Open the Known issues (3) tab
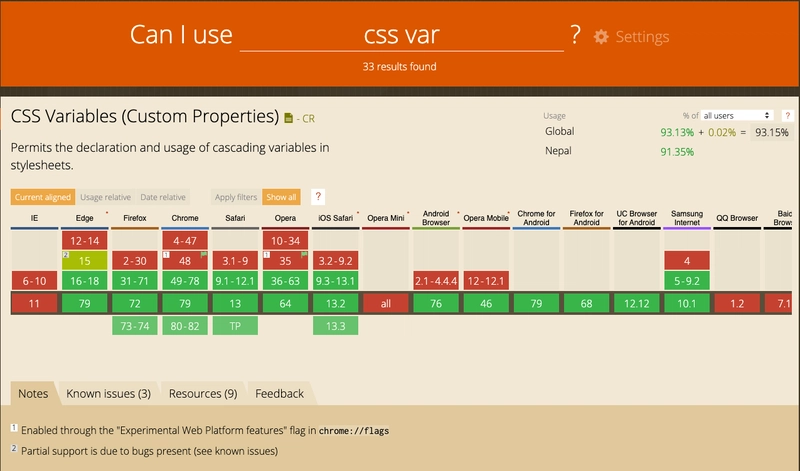The height and width of the screenshot is (471, 800). coord(109,393)
